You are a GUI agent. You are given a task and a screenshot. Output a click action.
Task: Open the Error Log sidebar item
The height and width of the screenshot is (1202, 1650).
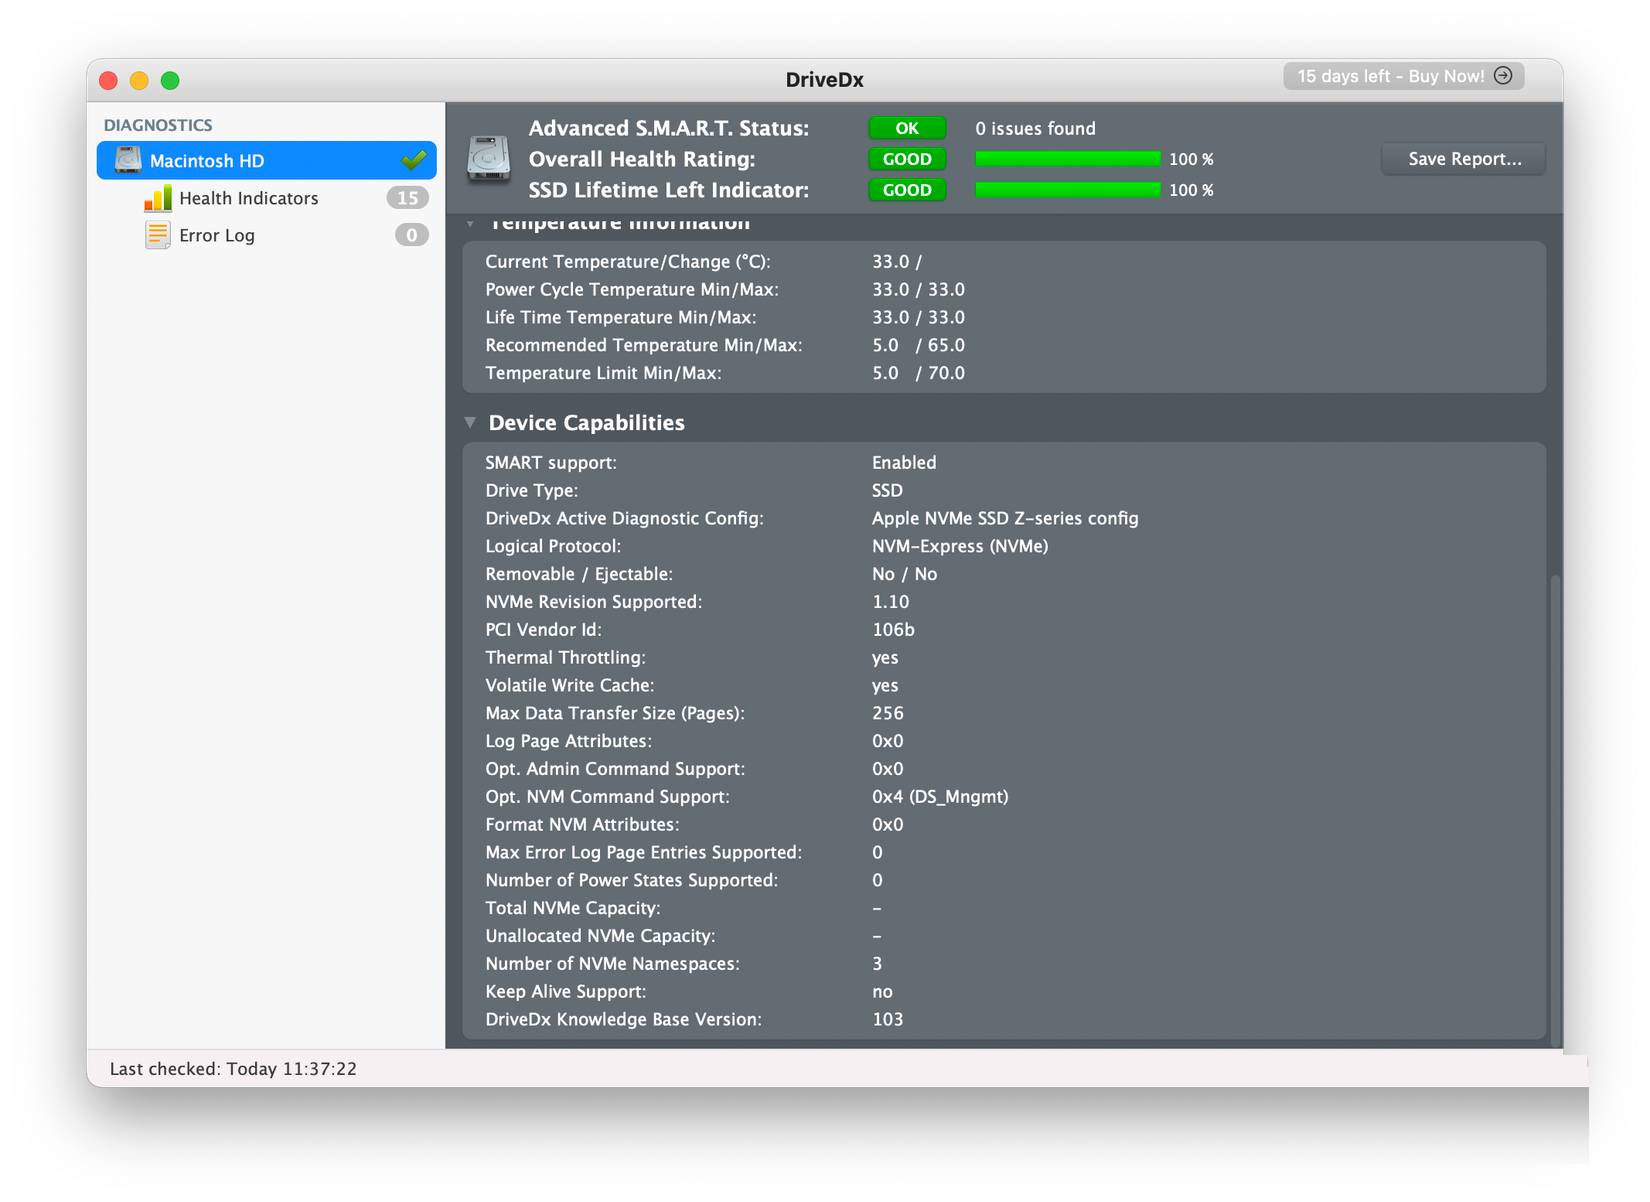[x=217, y=235]
